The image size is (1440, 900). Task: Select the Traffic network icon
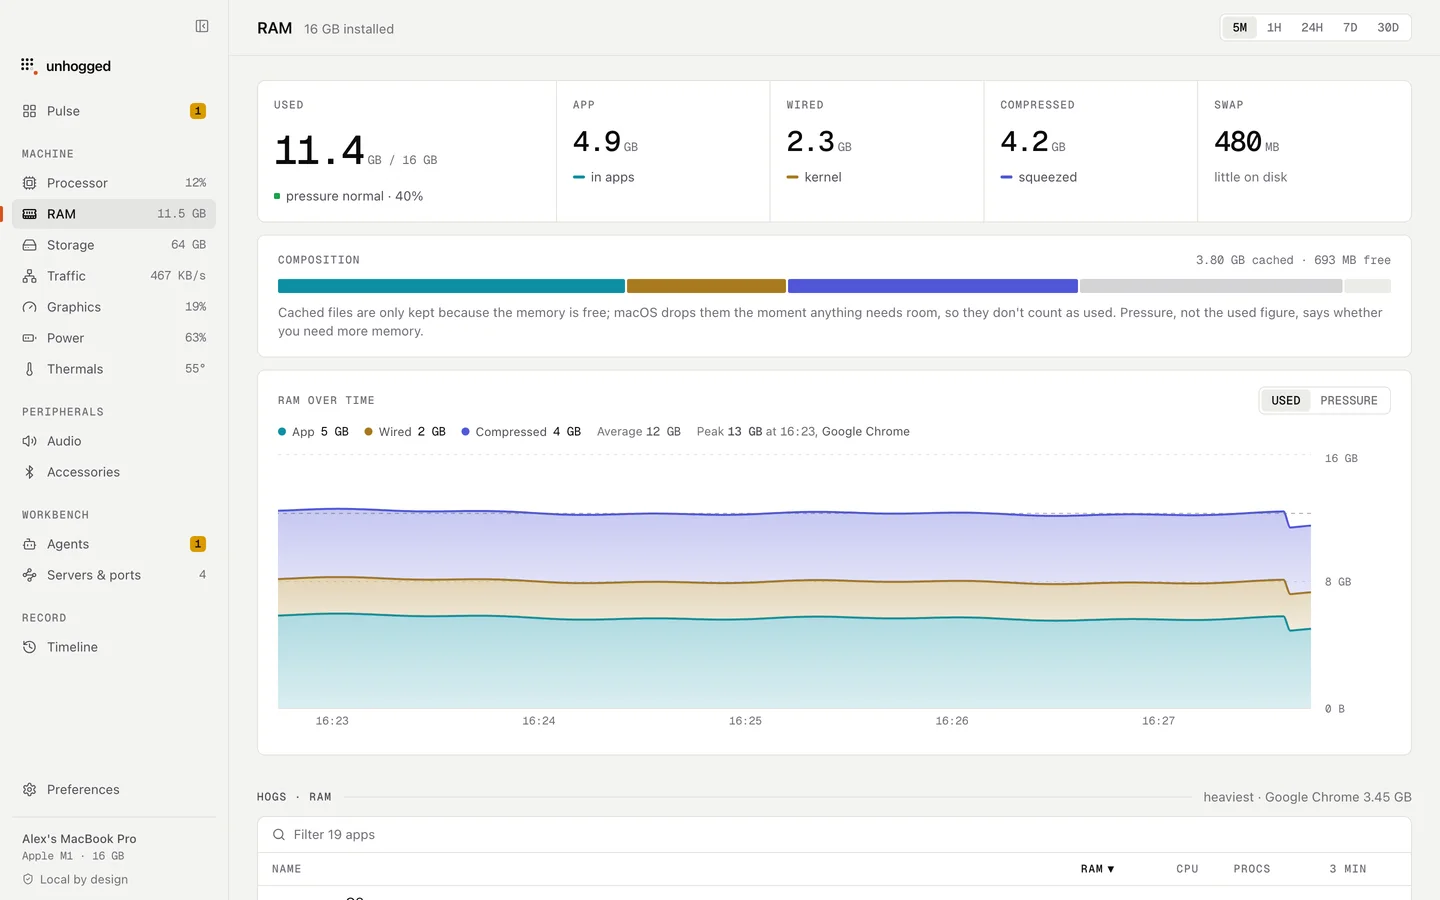pos(29,276)
